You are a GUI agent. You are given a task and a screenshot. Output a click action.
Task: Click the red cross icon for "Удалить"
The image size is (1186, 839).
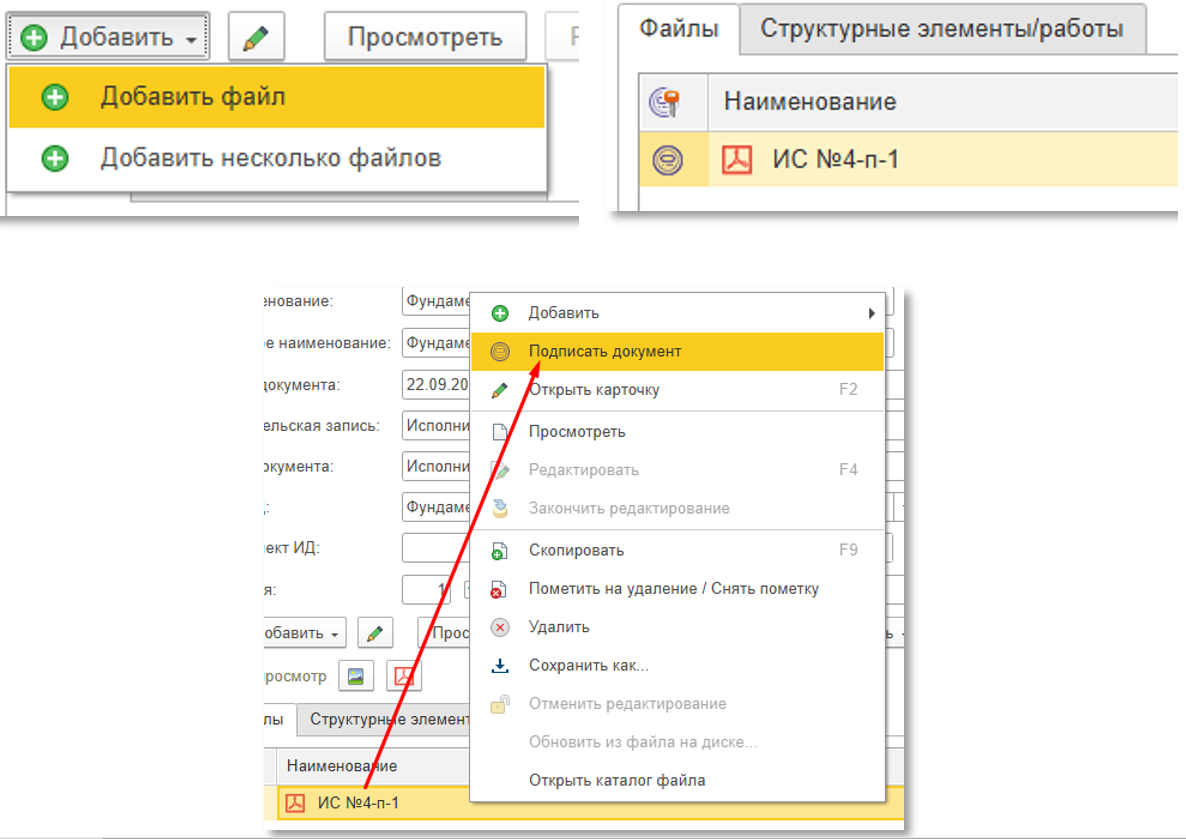point(500,628)
